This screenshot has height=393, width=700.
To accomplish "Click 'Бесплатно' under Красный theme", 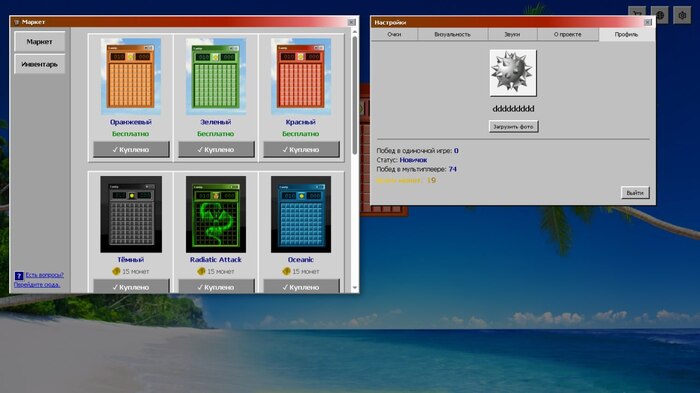I will coord(300,134).
